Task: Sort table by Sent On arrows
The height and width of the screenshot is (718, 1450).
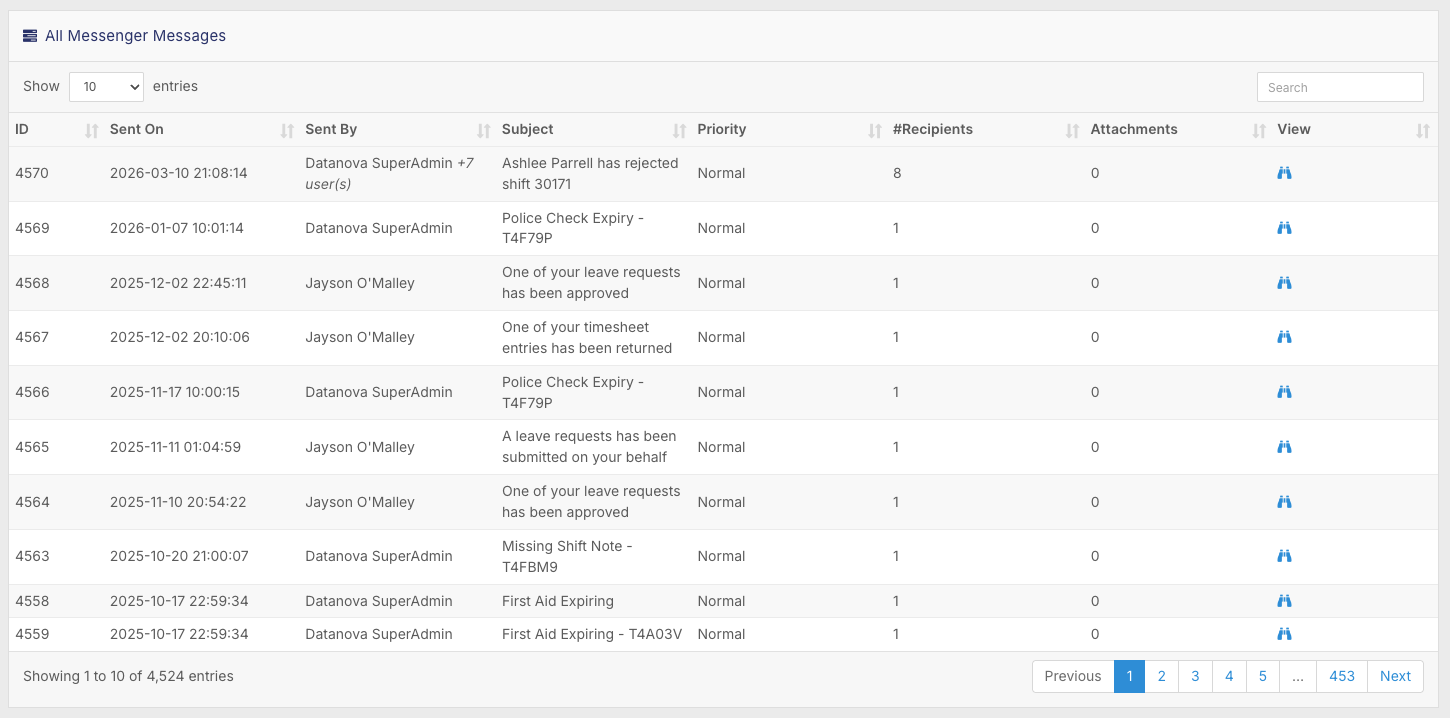Action: point(287,130)
